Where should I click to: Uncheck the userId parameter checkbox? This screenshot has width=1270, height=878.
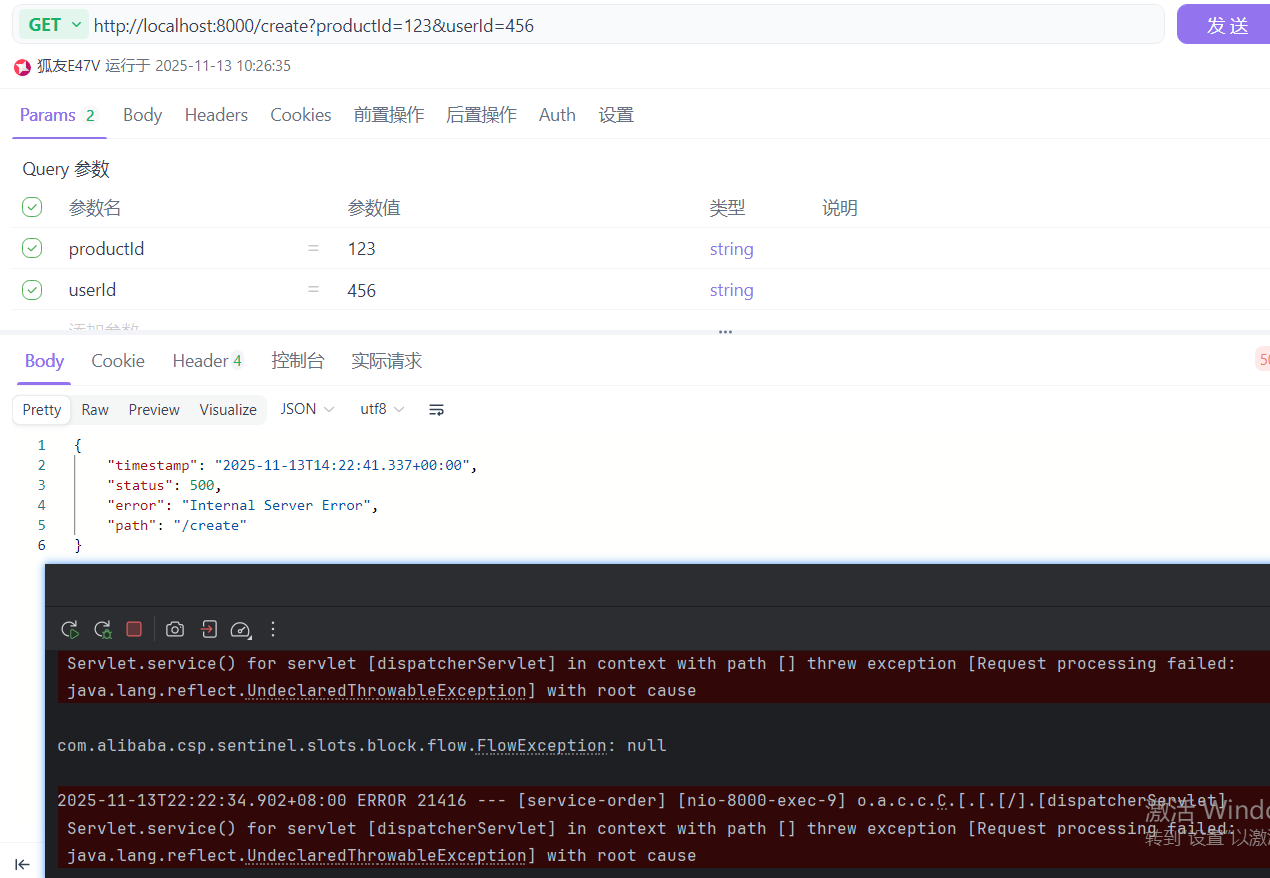[x=32, y=290]
